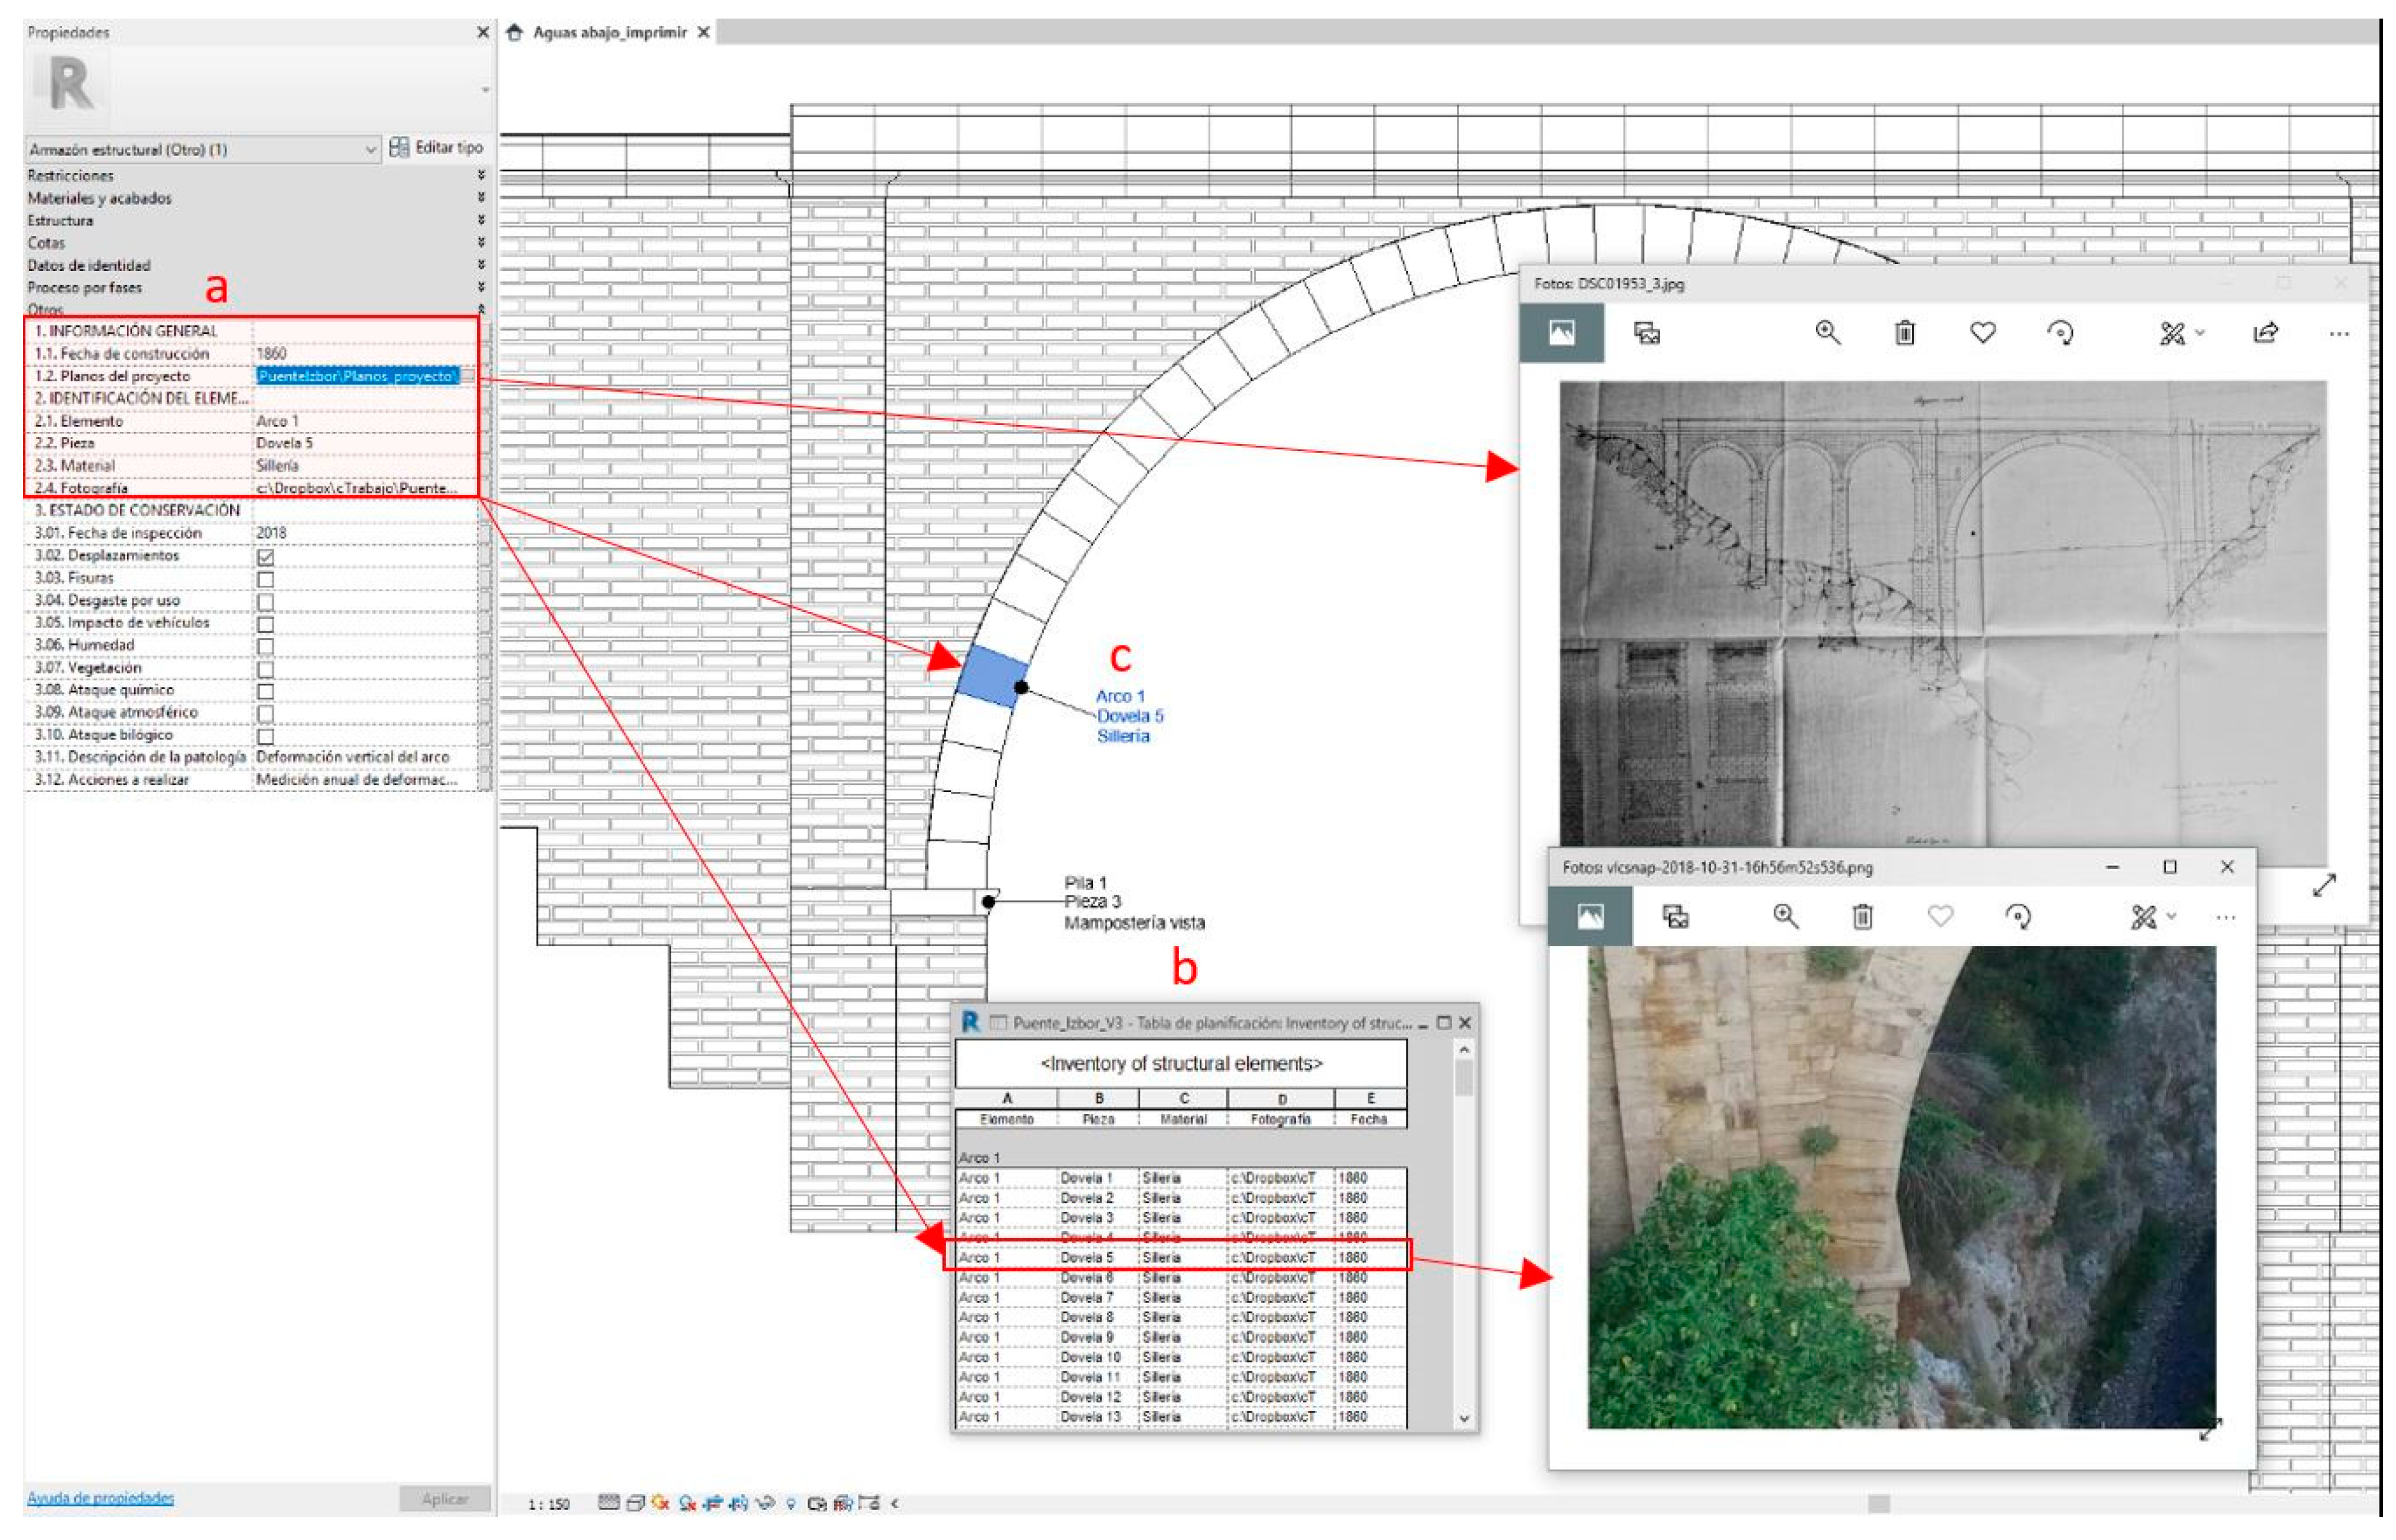Select the Aguas abajo_imprimir view tab
Image resolution: width=2396 pixels, height=1540 pixels.
609,32
